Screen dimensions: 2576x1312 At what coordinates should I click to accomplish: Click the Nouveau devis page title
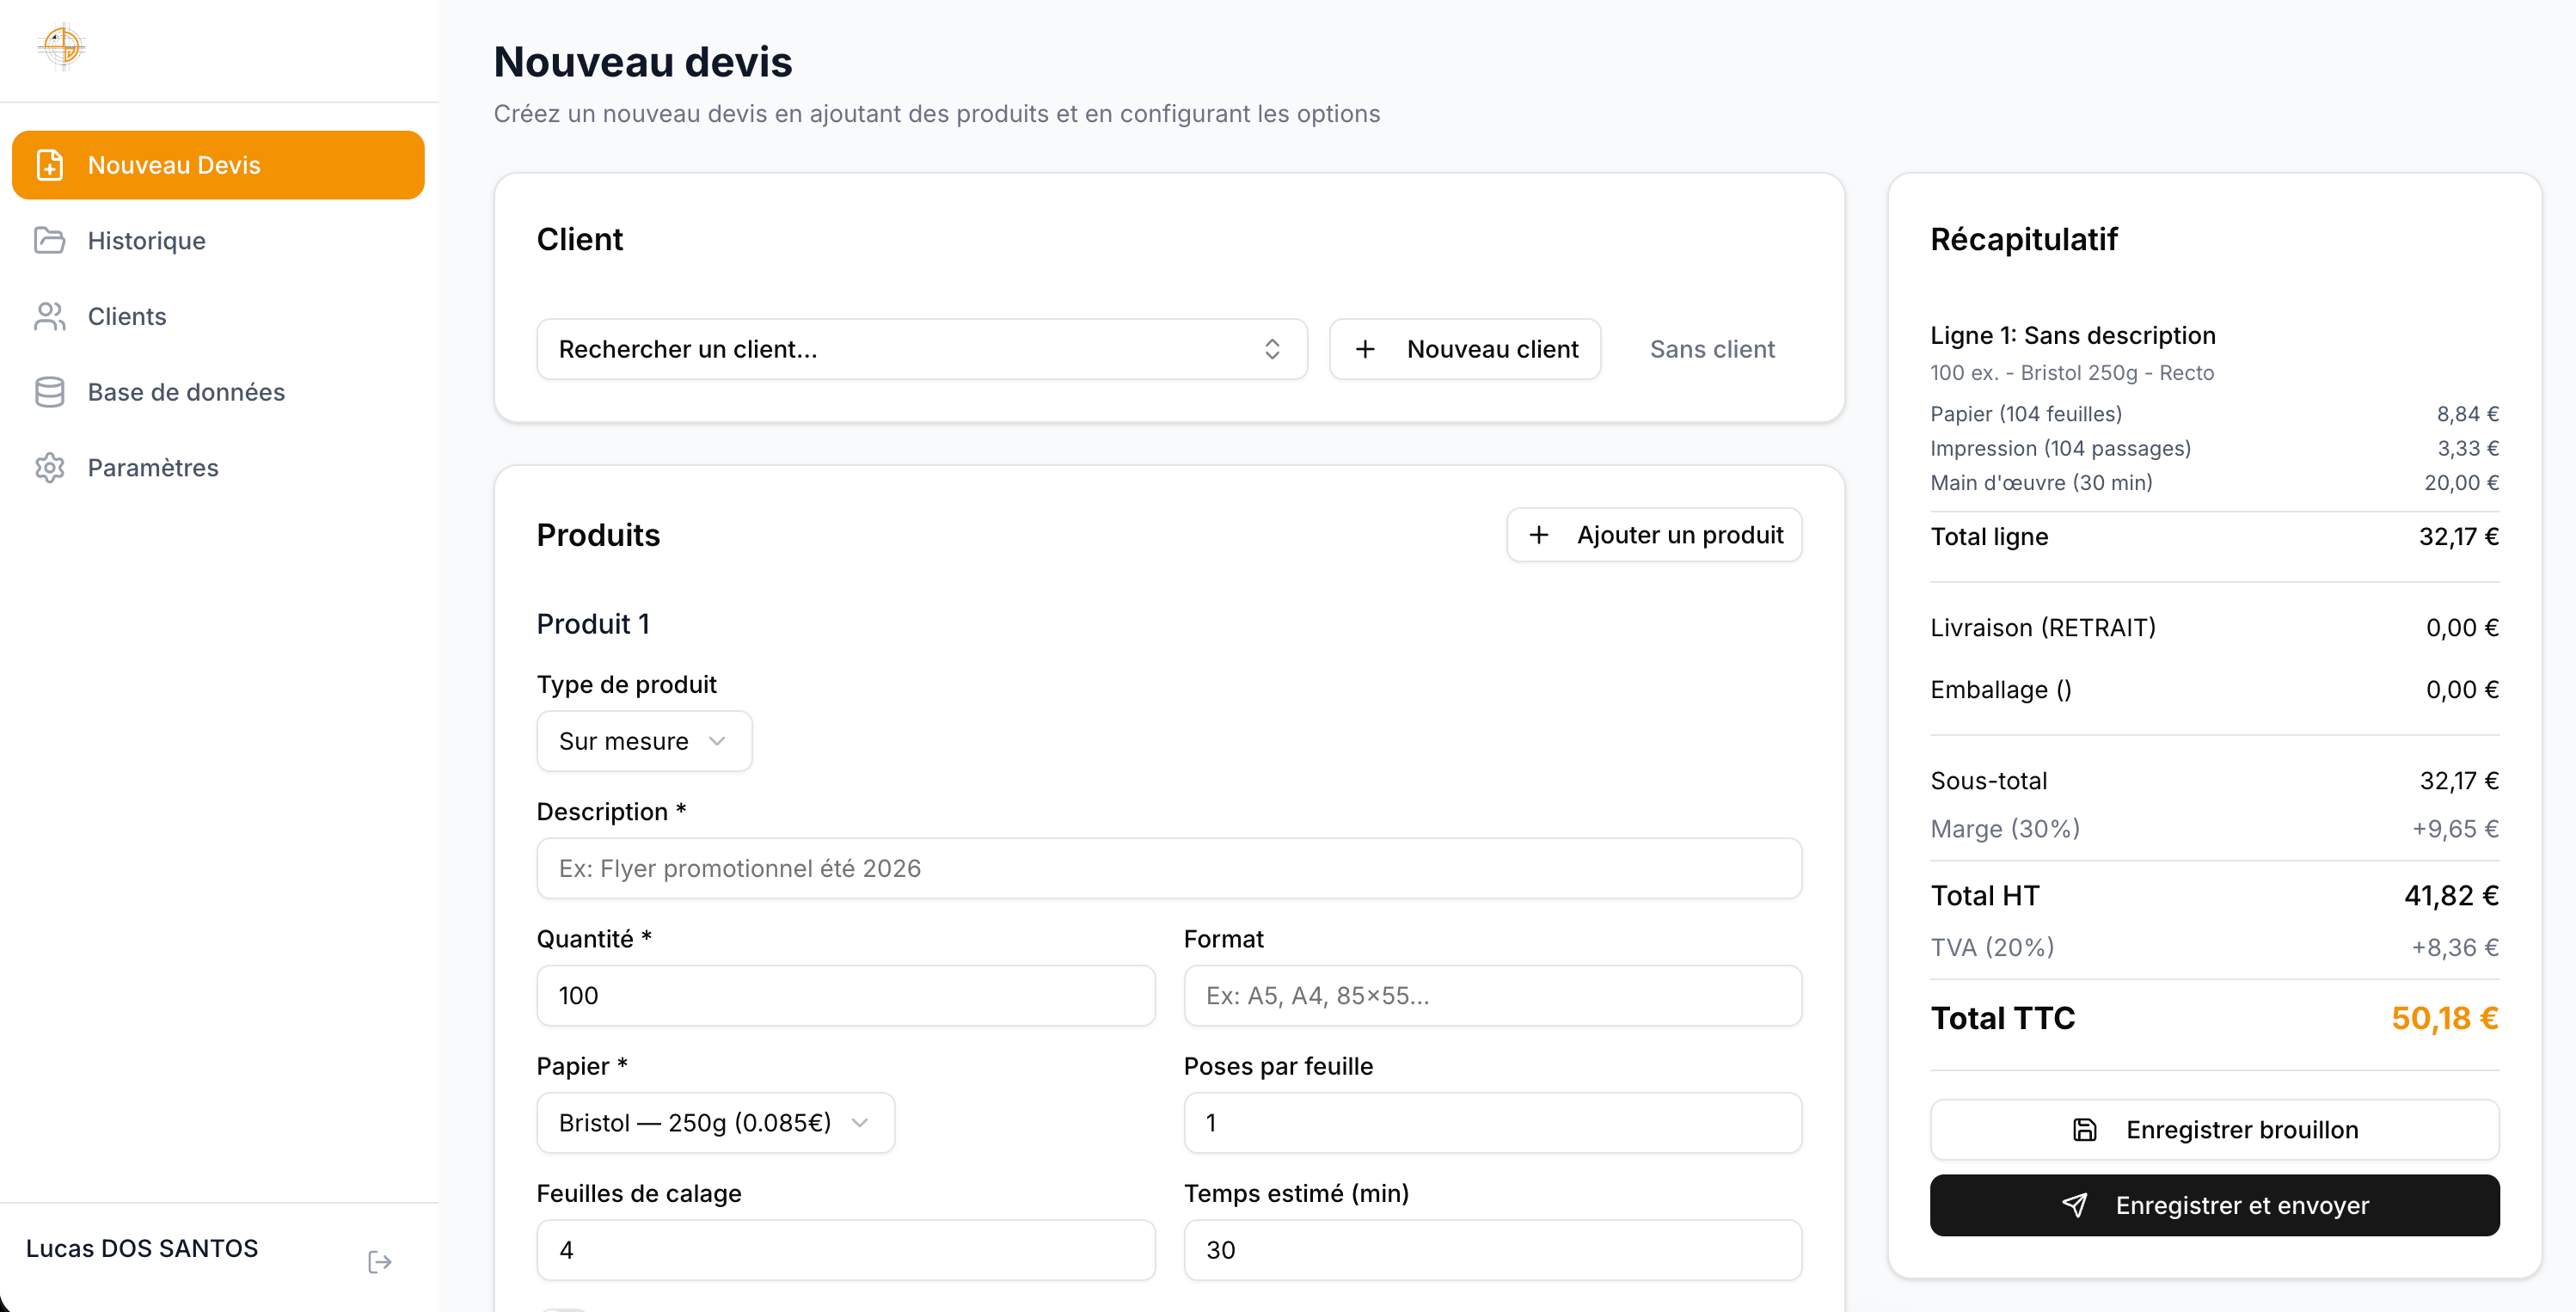[x=643, y=61]
